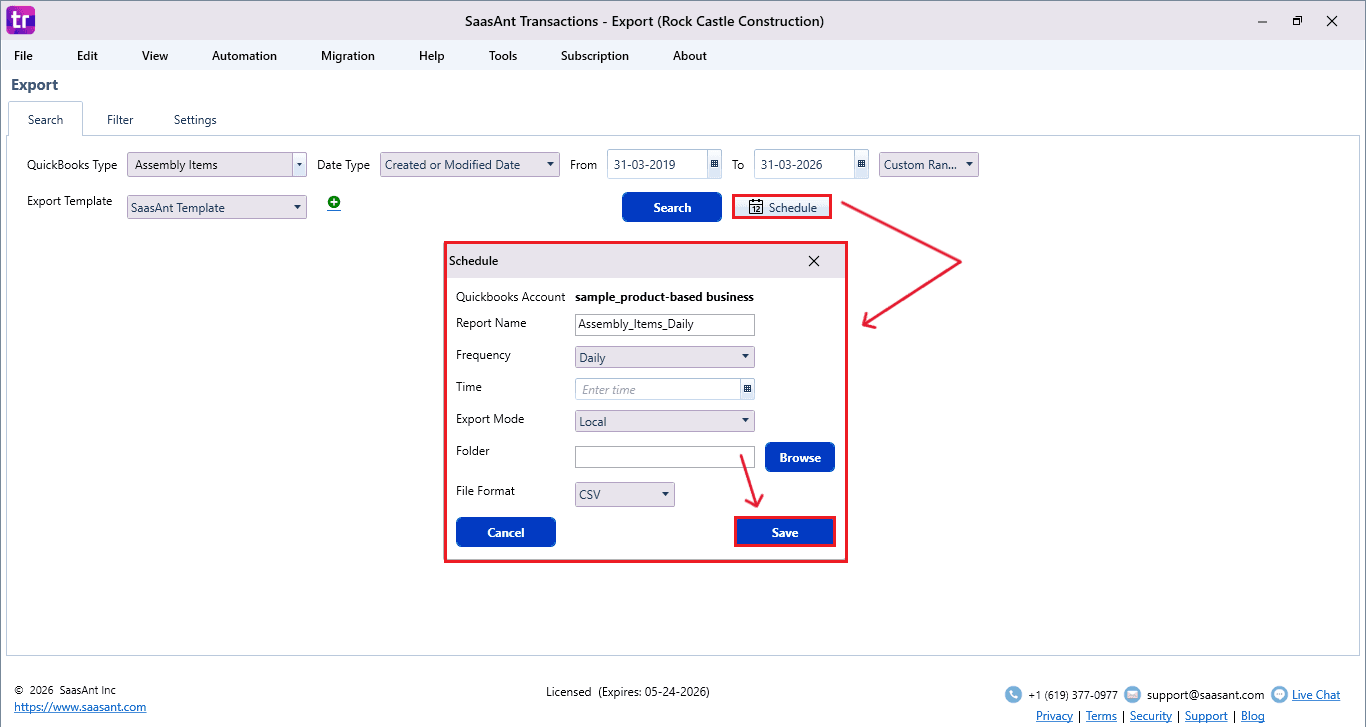
Task: Open the Export Mode Local dropdown
Action: tap(745, 421)
